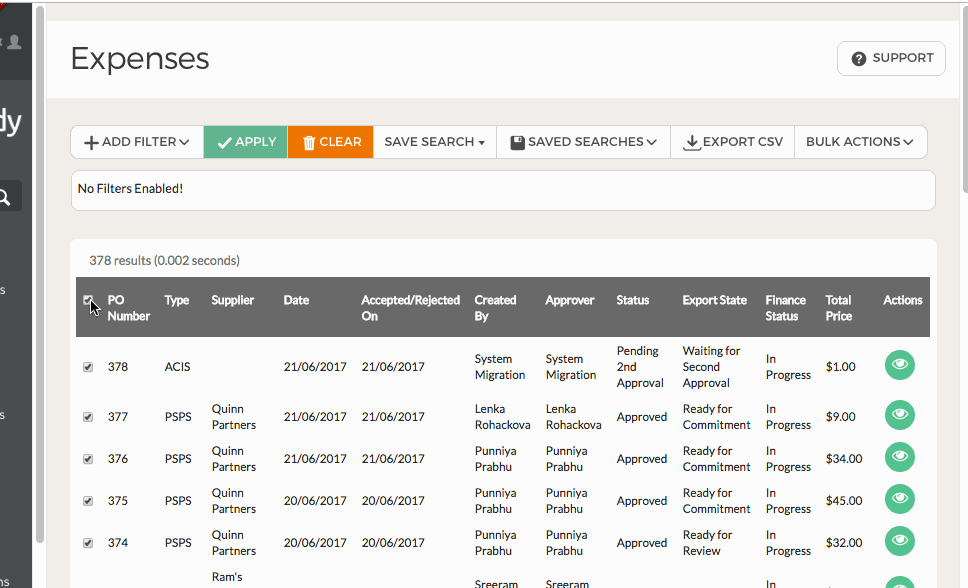Viewport: 968px width, 588px height.
Task: Click the user profile icon in sidebar
Action: (x=14, y=43)
